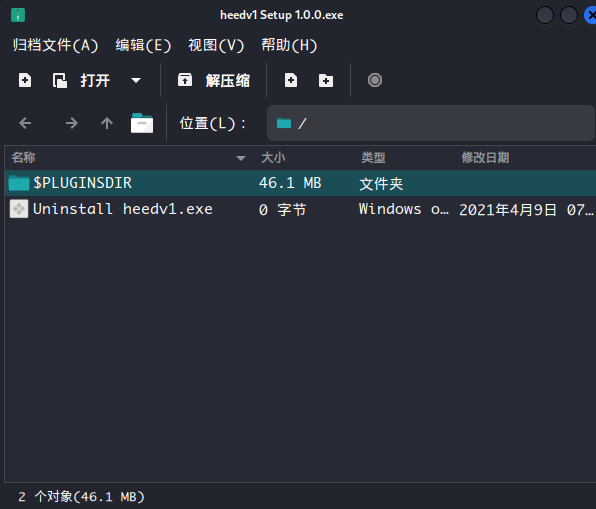Click the home folder icon

tap(142, 123)
